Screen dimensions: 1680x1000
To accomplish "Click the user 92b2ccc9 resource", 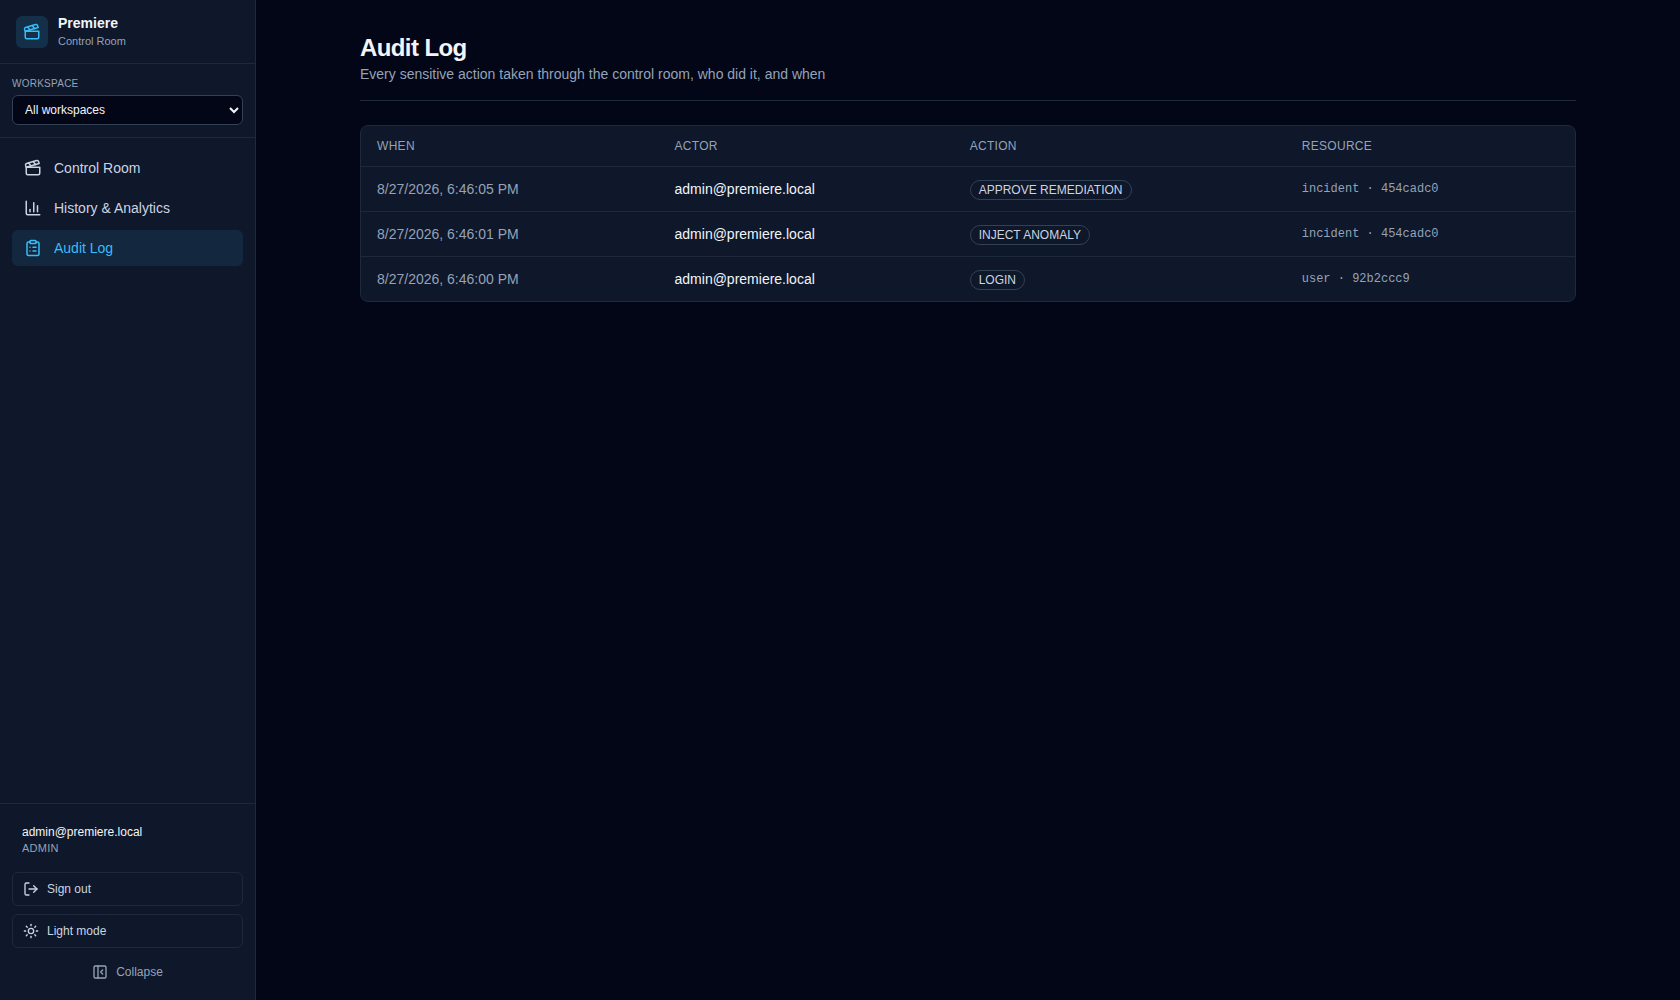I will point(1355,278).
